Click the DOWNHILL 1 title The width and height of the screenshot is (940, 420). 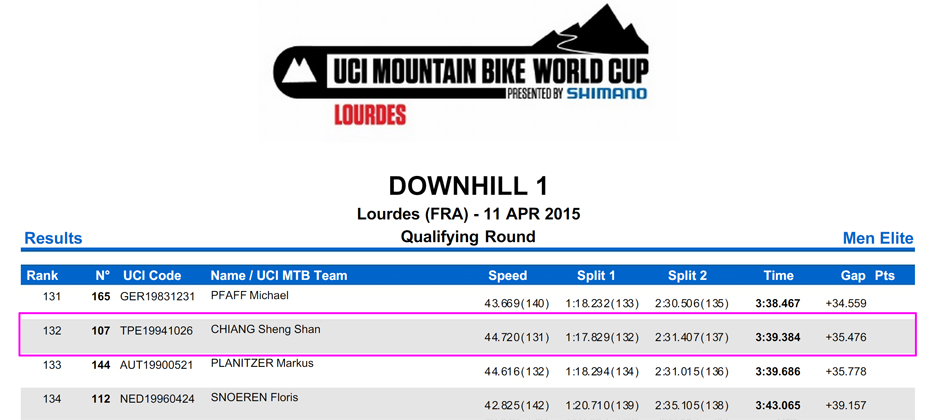click(x=468, y=186)
